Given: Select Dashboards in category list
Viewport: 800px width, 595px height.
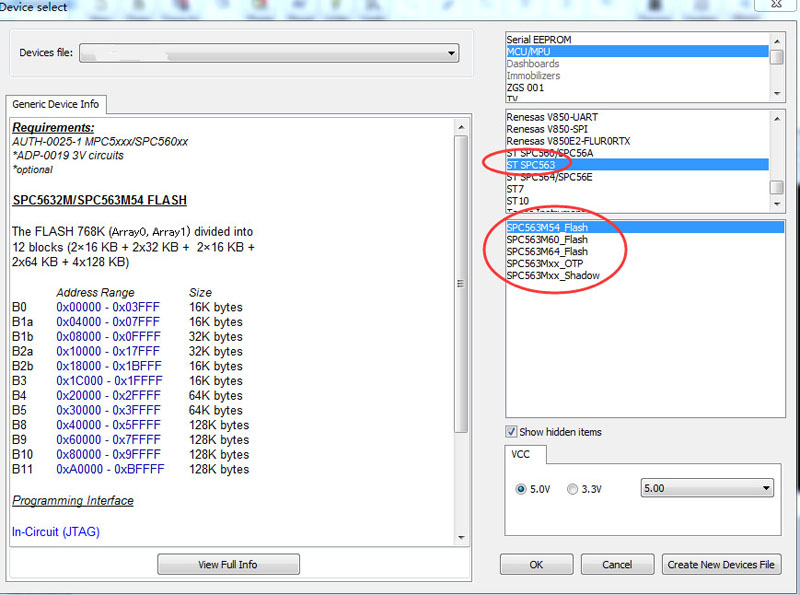Looking at the screenshot, I should click(x=637, y=64).
